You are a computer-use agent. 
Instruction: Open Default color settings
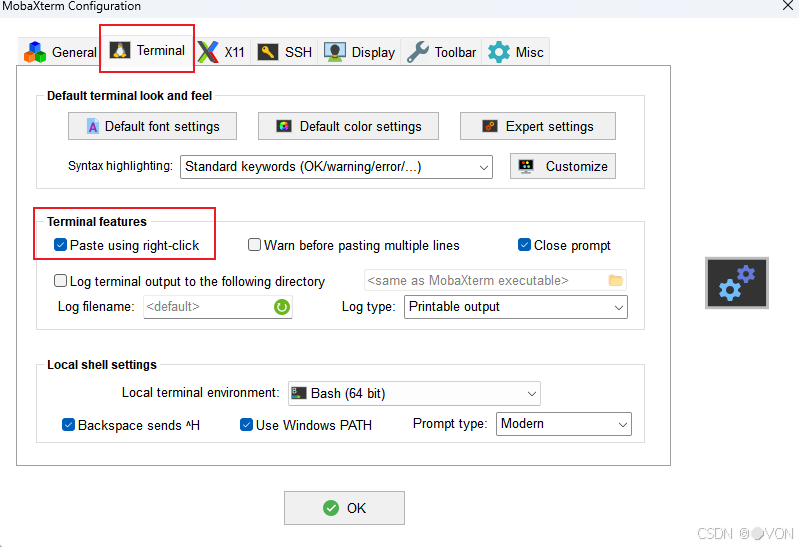coord(348,126)
